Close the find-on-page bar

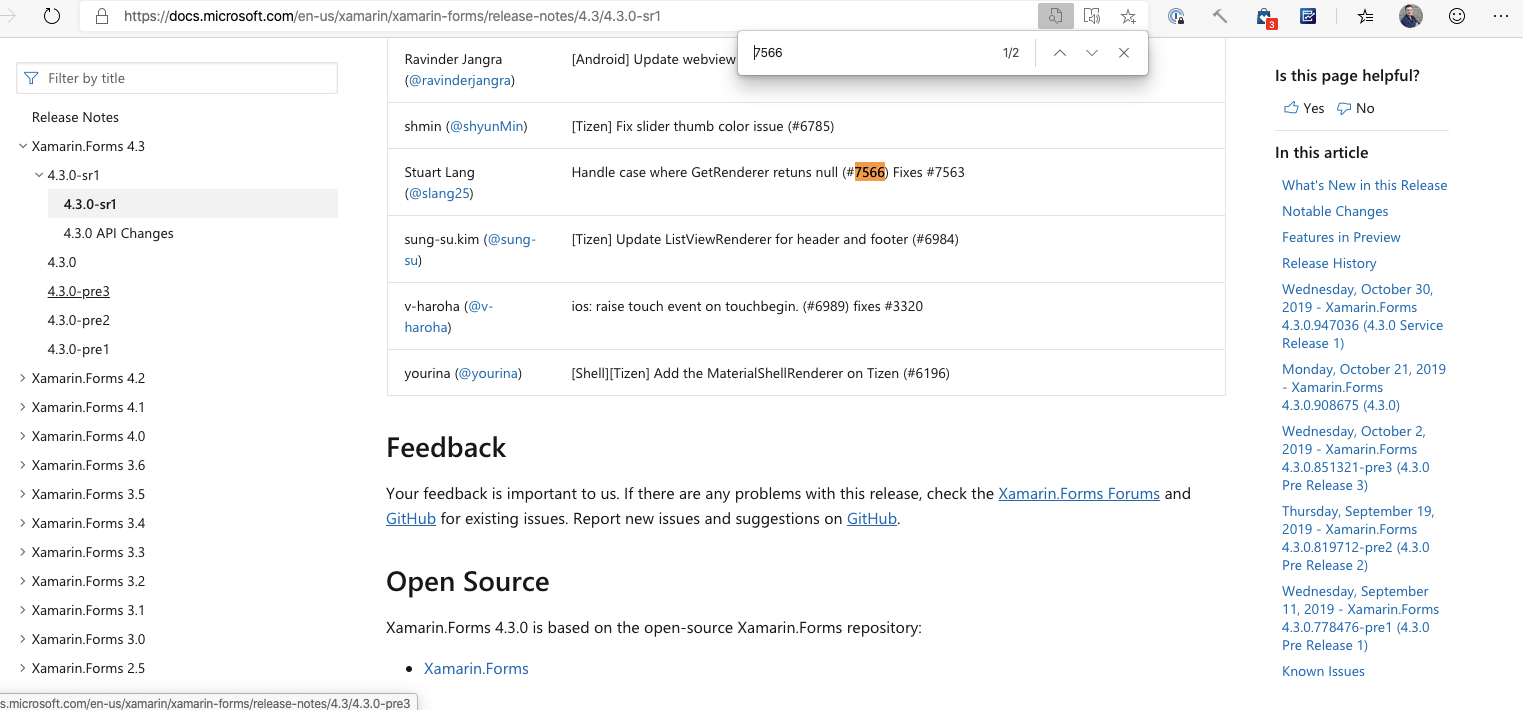(x=1124, y=53)
